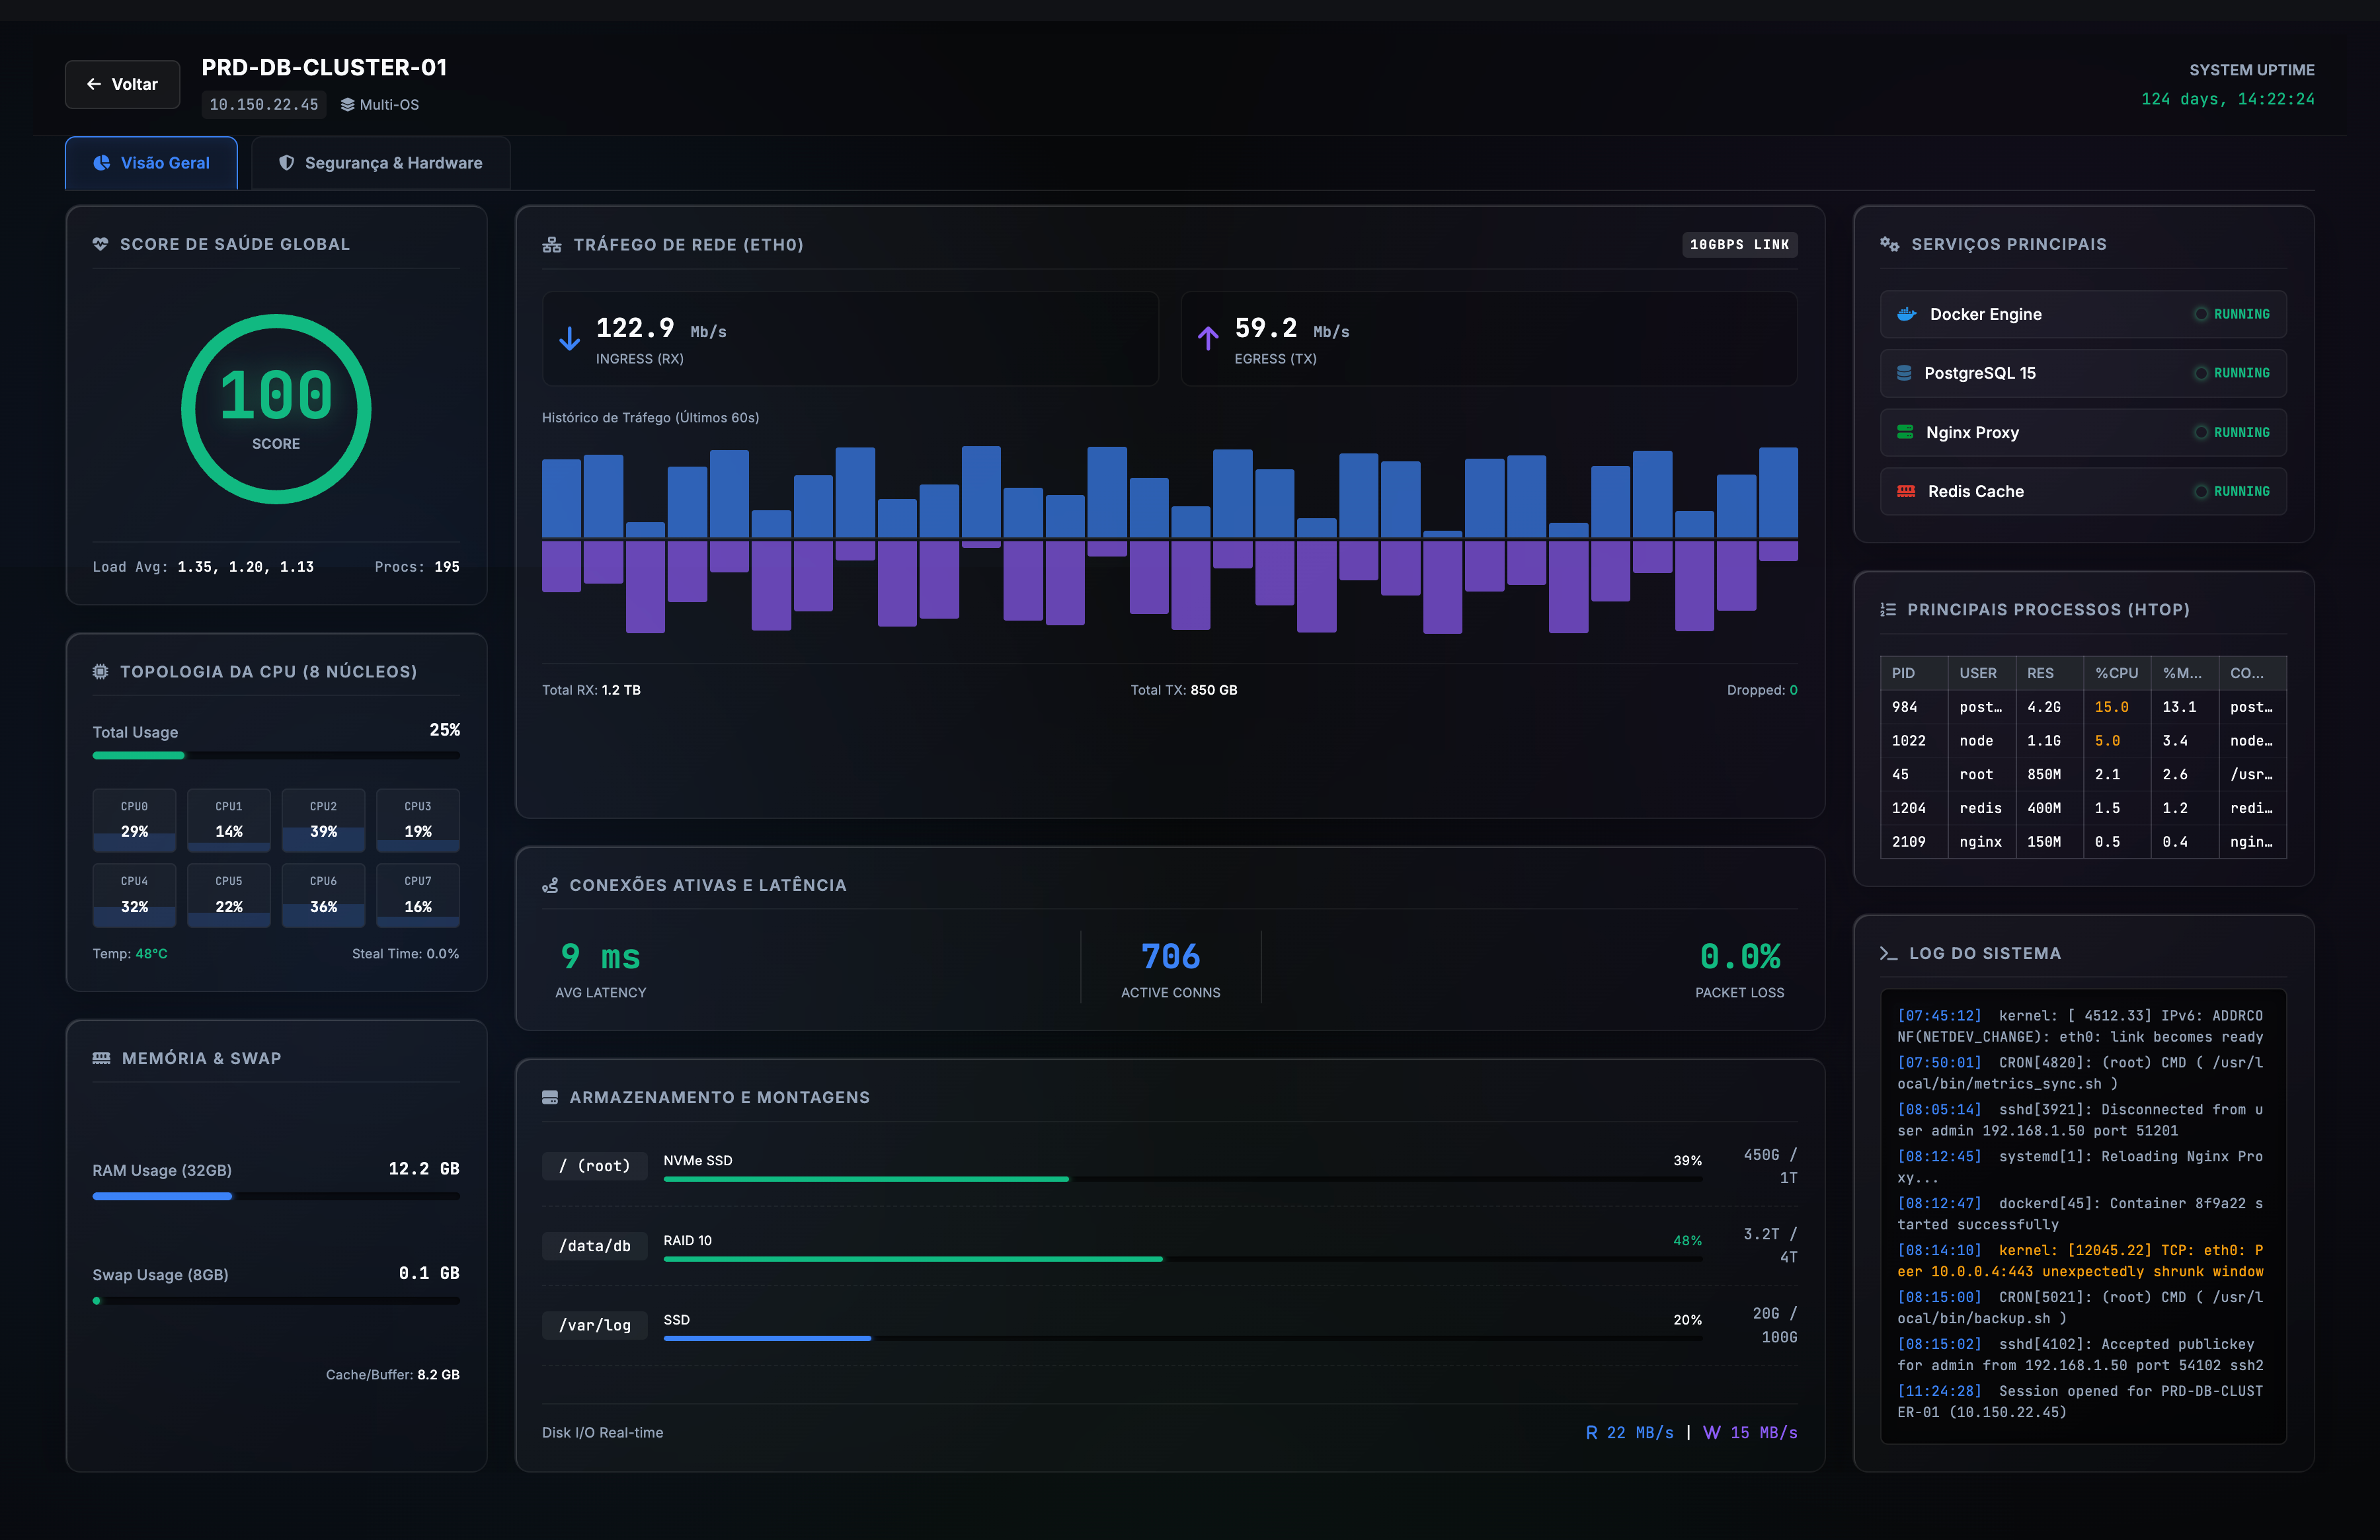Click the Multi-OS layers icon
This screenshot has height=1540, width=2380.
tap(347, 105)
